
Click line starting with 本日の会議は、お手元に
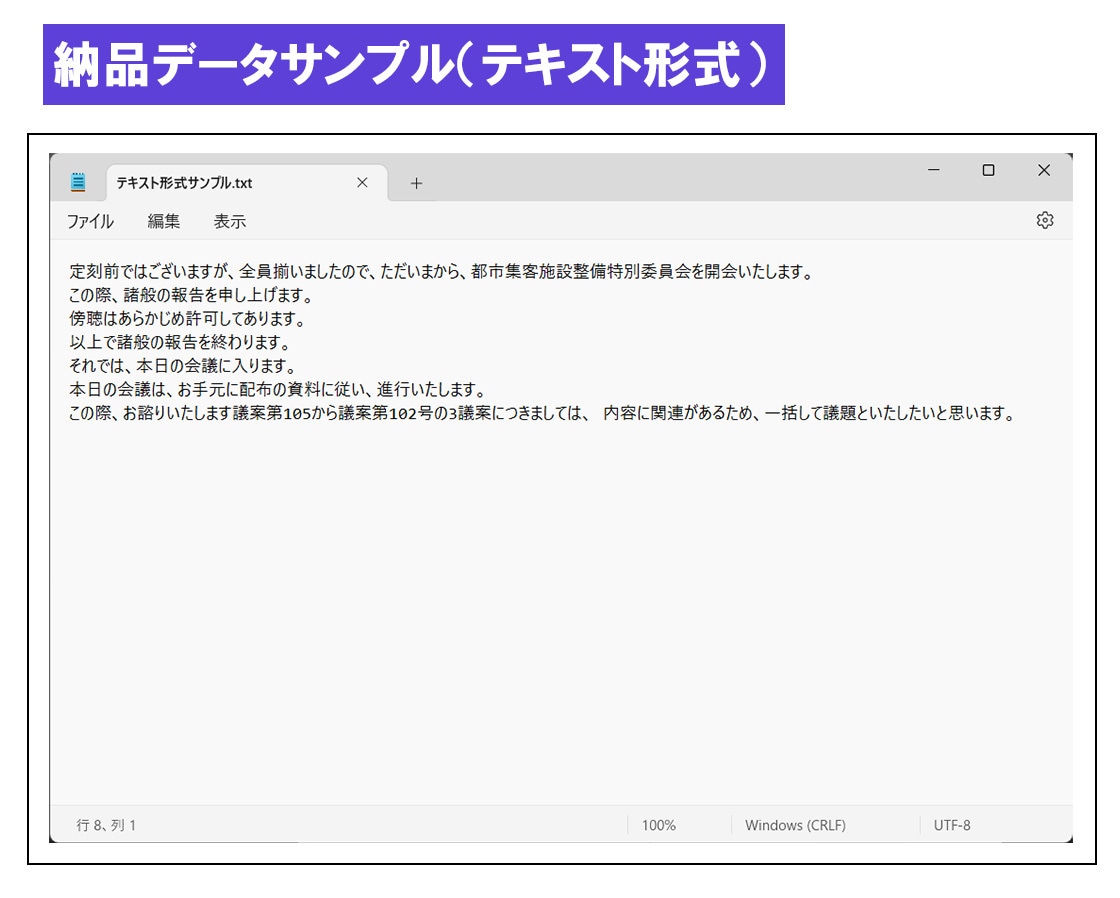coord(277,389)
